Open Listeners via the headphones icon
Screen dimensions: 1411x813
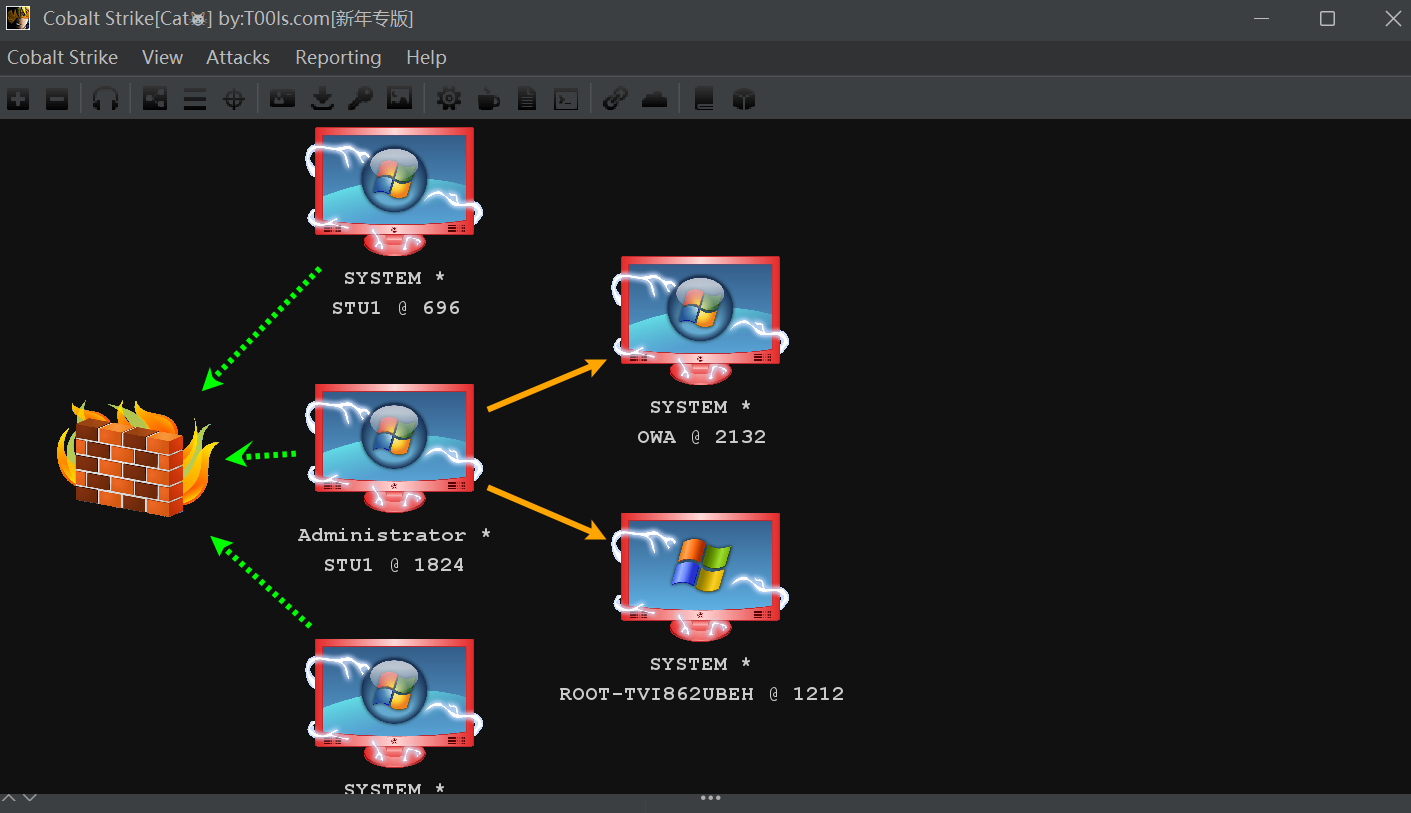105,99
